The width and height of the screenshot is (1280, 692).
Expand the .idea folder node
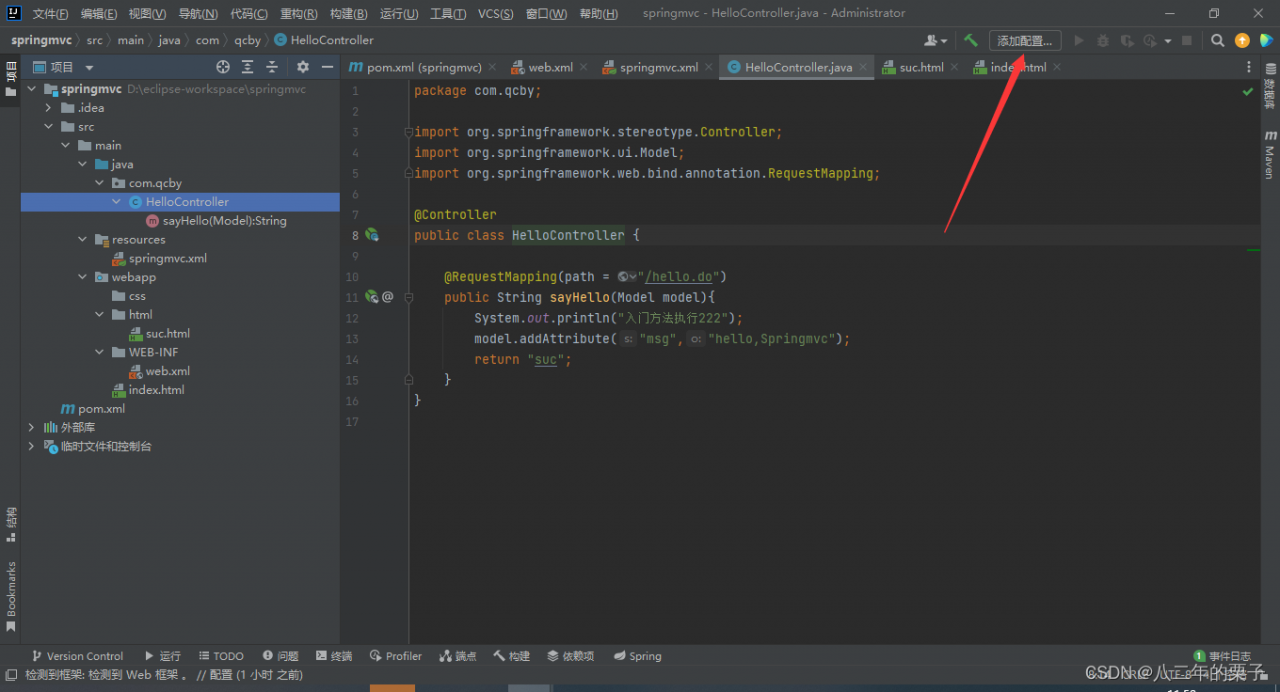[x=48, y=108]
